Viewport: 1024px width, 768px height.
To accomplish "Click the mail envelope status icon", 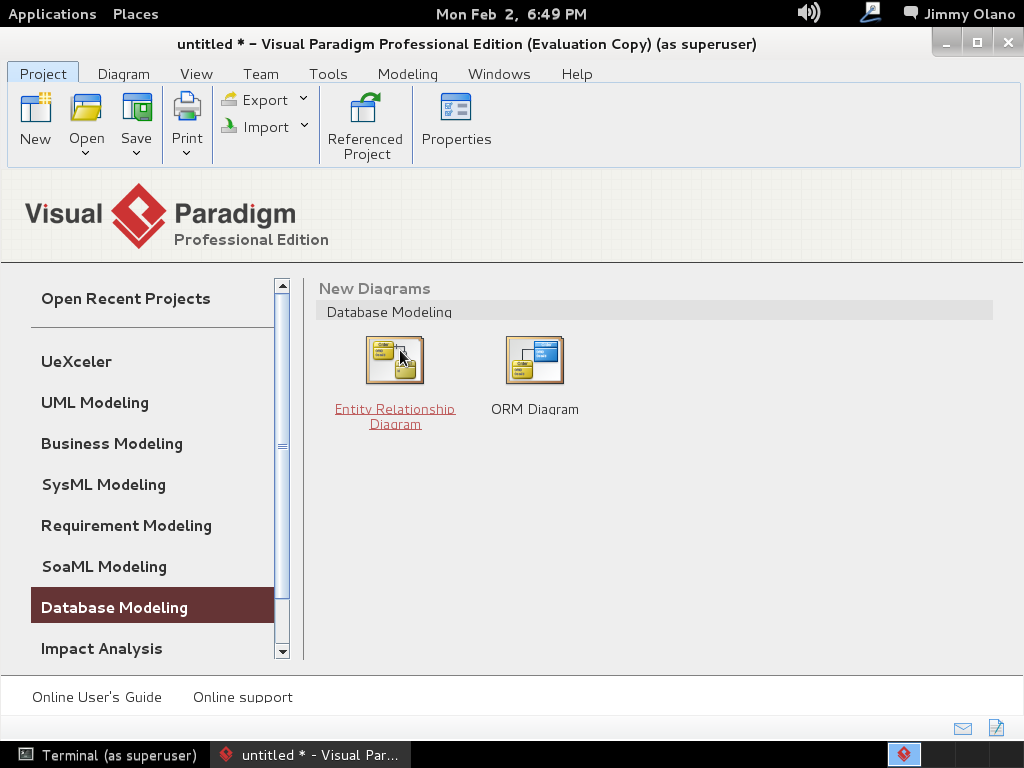I will (x=962, y=728).
